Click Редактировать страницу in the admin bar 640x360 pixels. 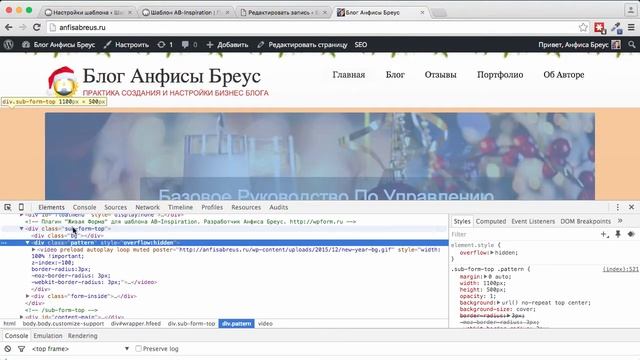[x=302, y=45]
